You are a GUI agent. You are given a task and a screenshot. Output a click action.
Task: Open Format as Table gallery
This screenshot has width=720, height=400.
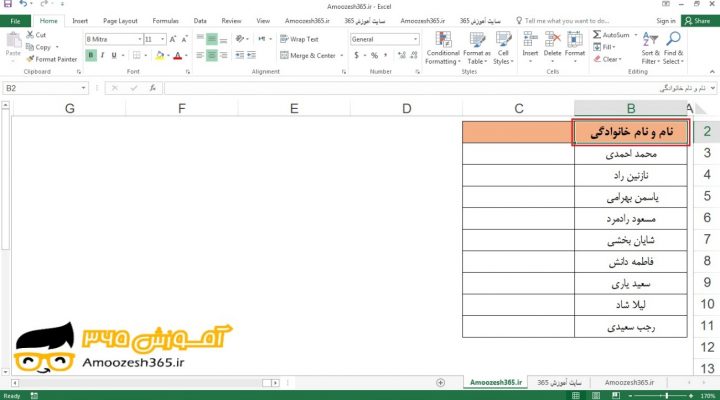click(477, 48)
